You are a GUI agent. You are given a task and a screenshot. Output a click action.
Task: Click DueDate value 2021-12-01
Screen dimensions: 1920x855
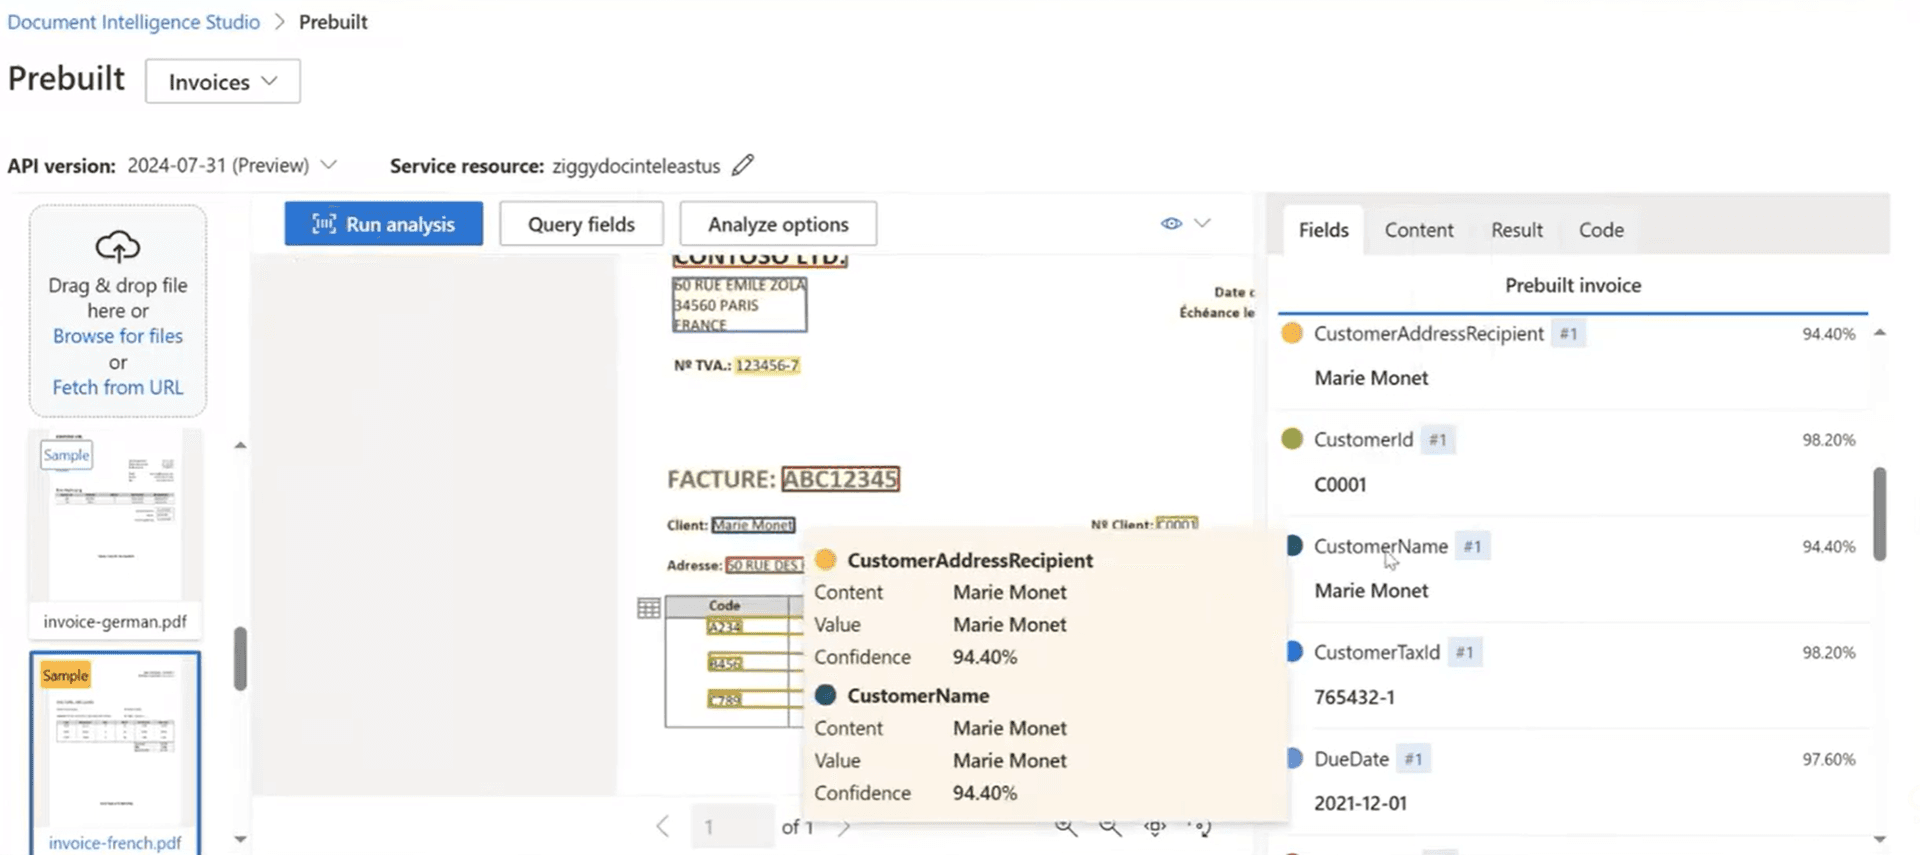(x=1360, y=803)
